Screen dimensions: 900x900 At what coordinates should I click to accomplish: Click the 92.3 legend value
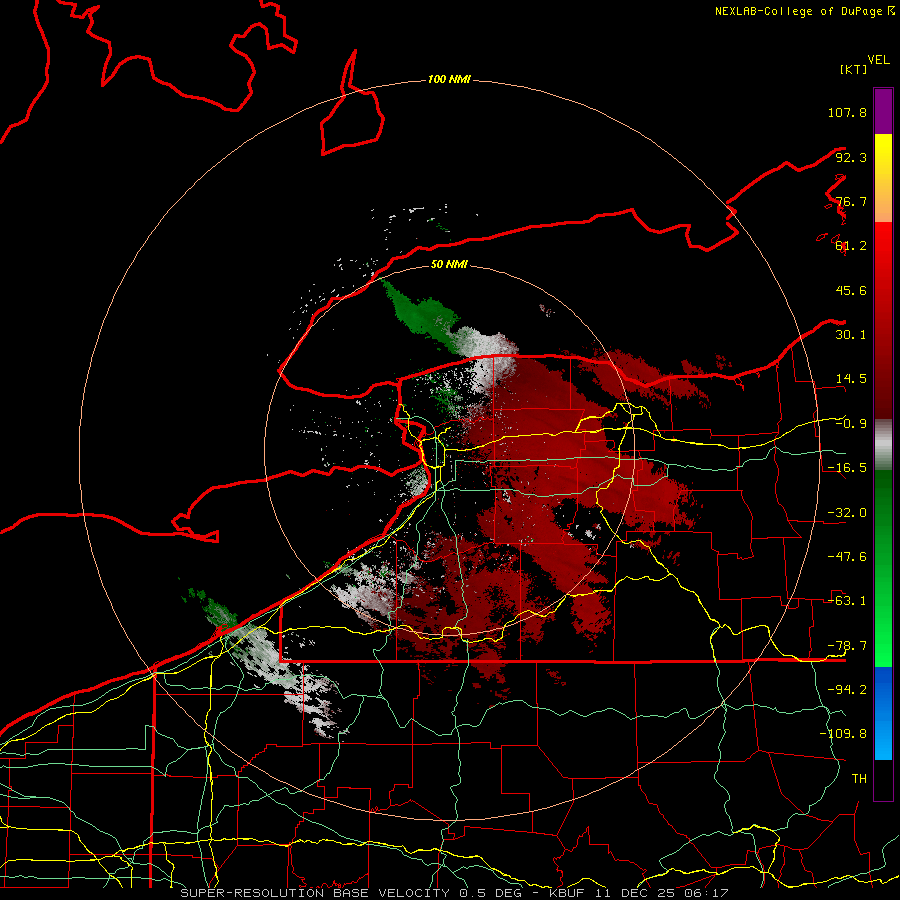coord(851,157)
